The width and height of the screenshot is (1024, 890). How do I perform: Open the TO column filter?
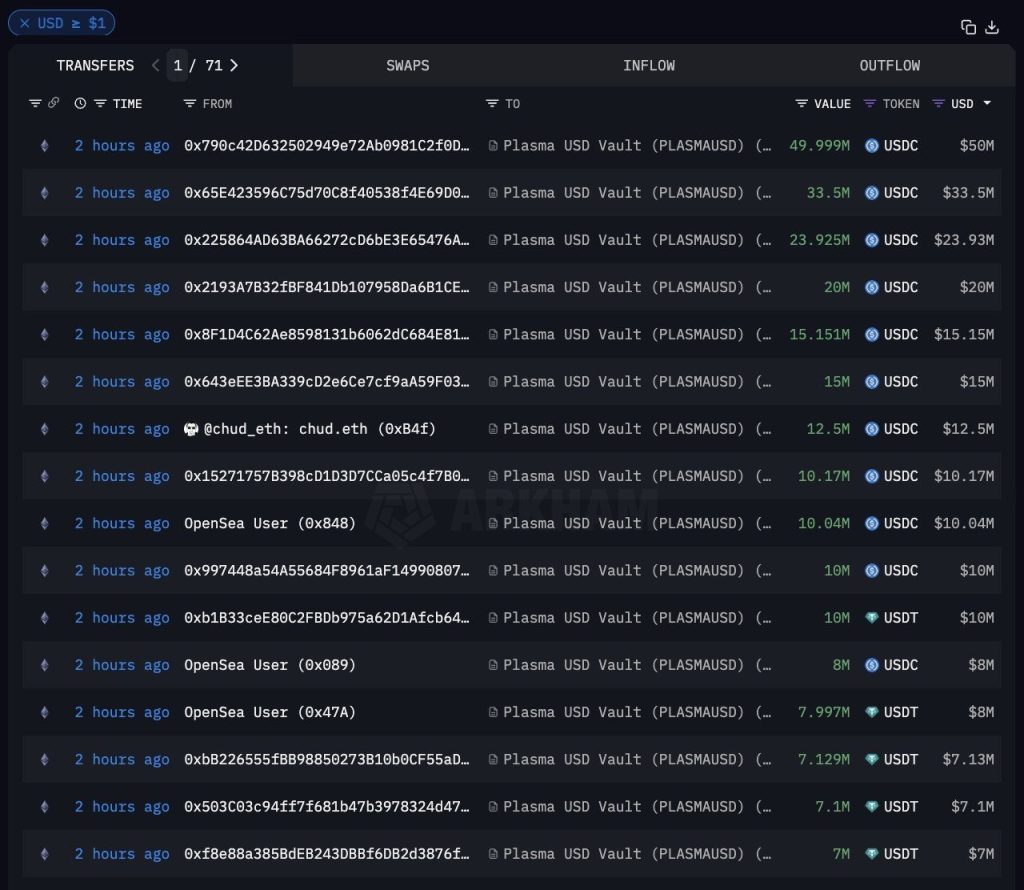coord(492,104)
